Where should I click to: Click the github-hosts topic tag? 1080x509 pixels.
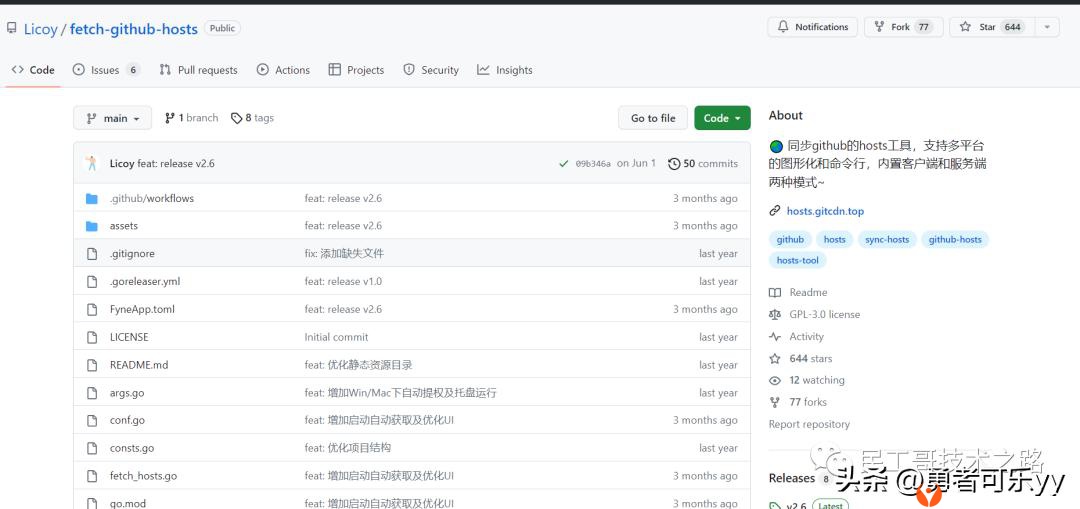[x=955, y=240]
